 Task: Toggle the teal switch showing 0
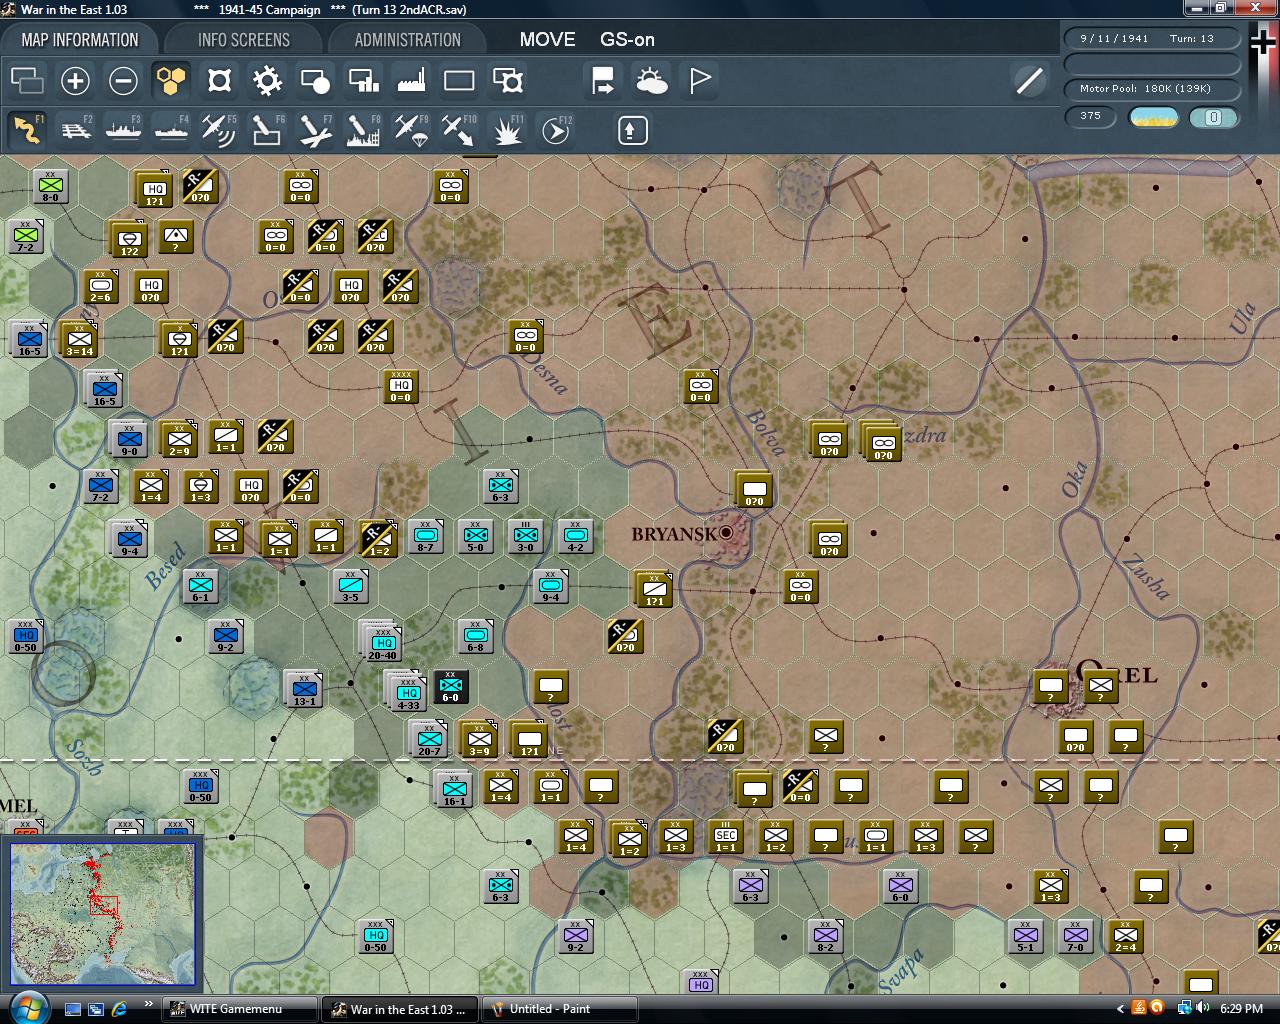(1213, 117)
